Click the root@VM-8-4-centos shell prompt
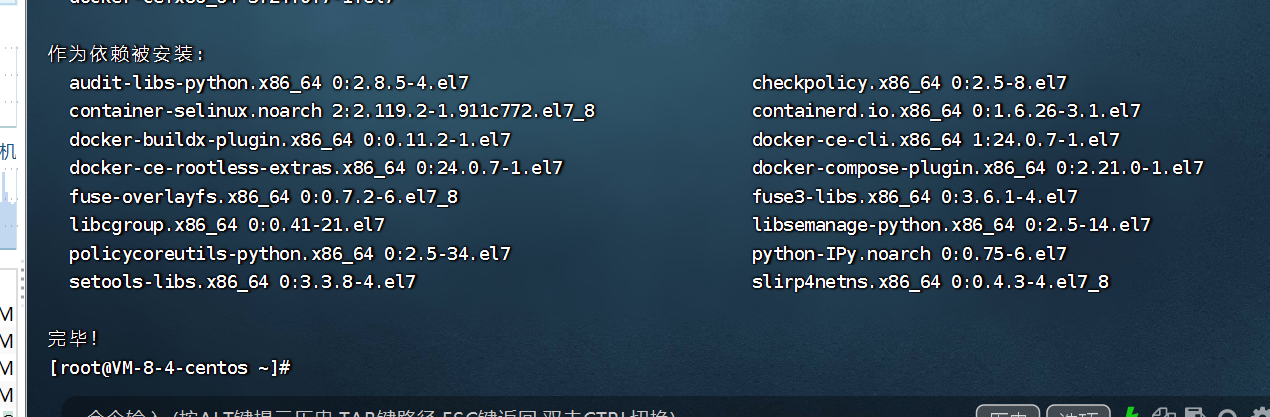Image resolution: width=1270 pixels, height=417 pixels. [169, 368]
